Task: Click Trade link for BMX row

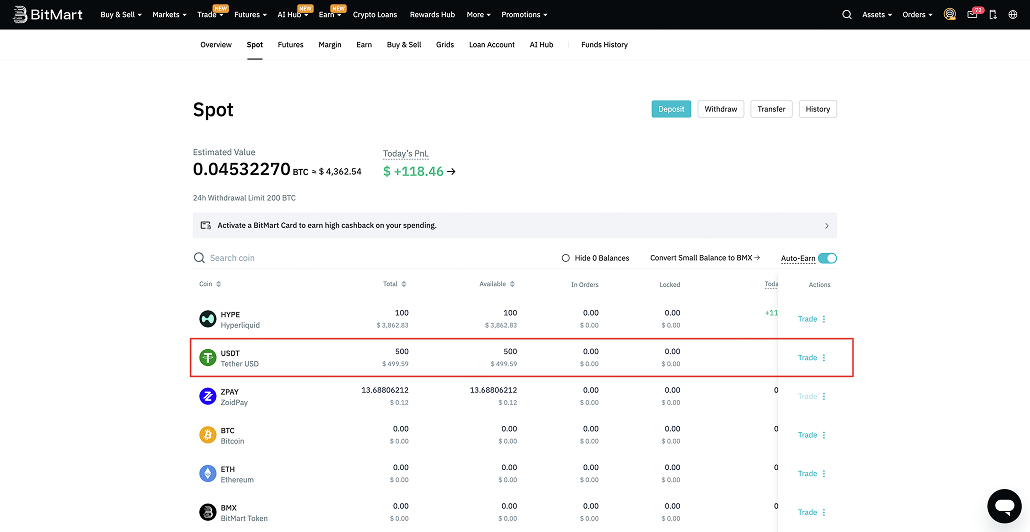Action: tap(807, 512)
